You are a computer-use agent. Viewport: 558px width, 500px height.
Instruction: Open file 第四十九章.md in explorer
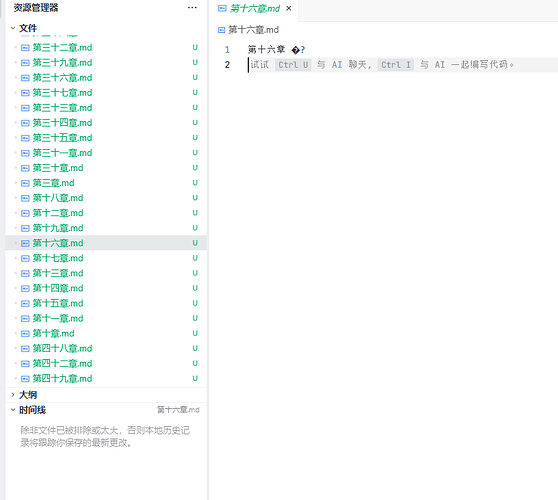point(106,378)
